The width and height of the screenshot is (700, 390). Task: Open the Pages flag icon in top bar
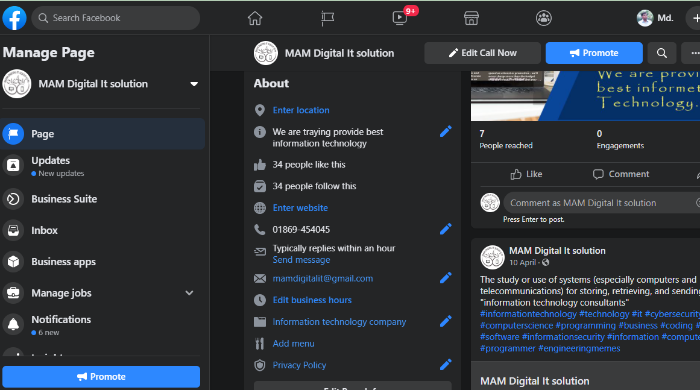coord(327,18)
